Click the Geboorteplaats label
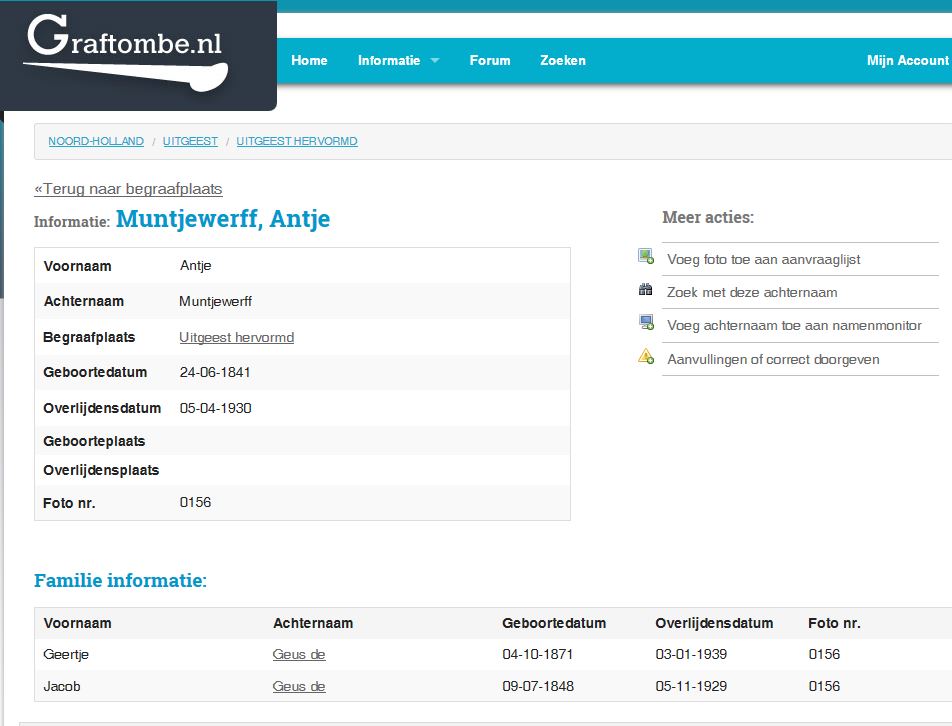952x726 pixels. coord(94,441)
